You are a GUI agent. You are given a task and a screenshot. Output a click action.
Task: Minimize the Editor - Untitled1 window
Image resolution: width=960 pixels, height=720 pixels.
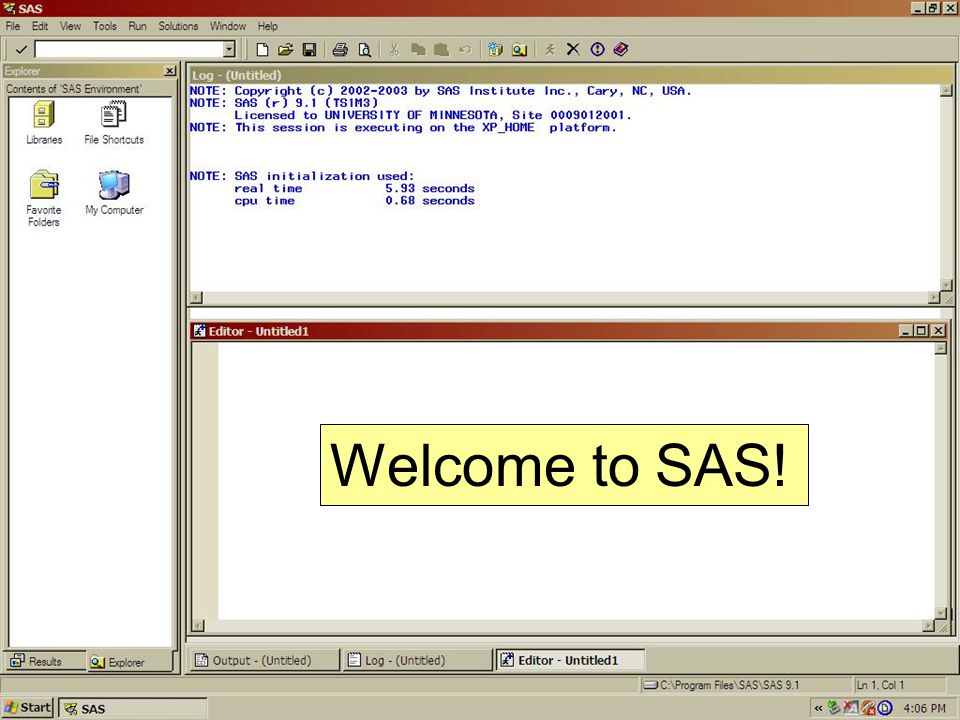906,331
